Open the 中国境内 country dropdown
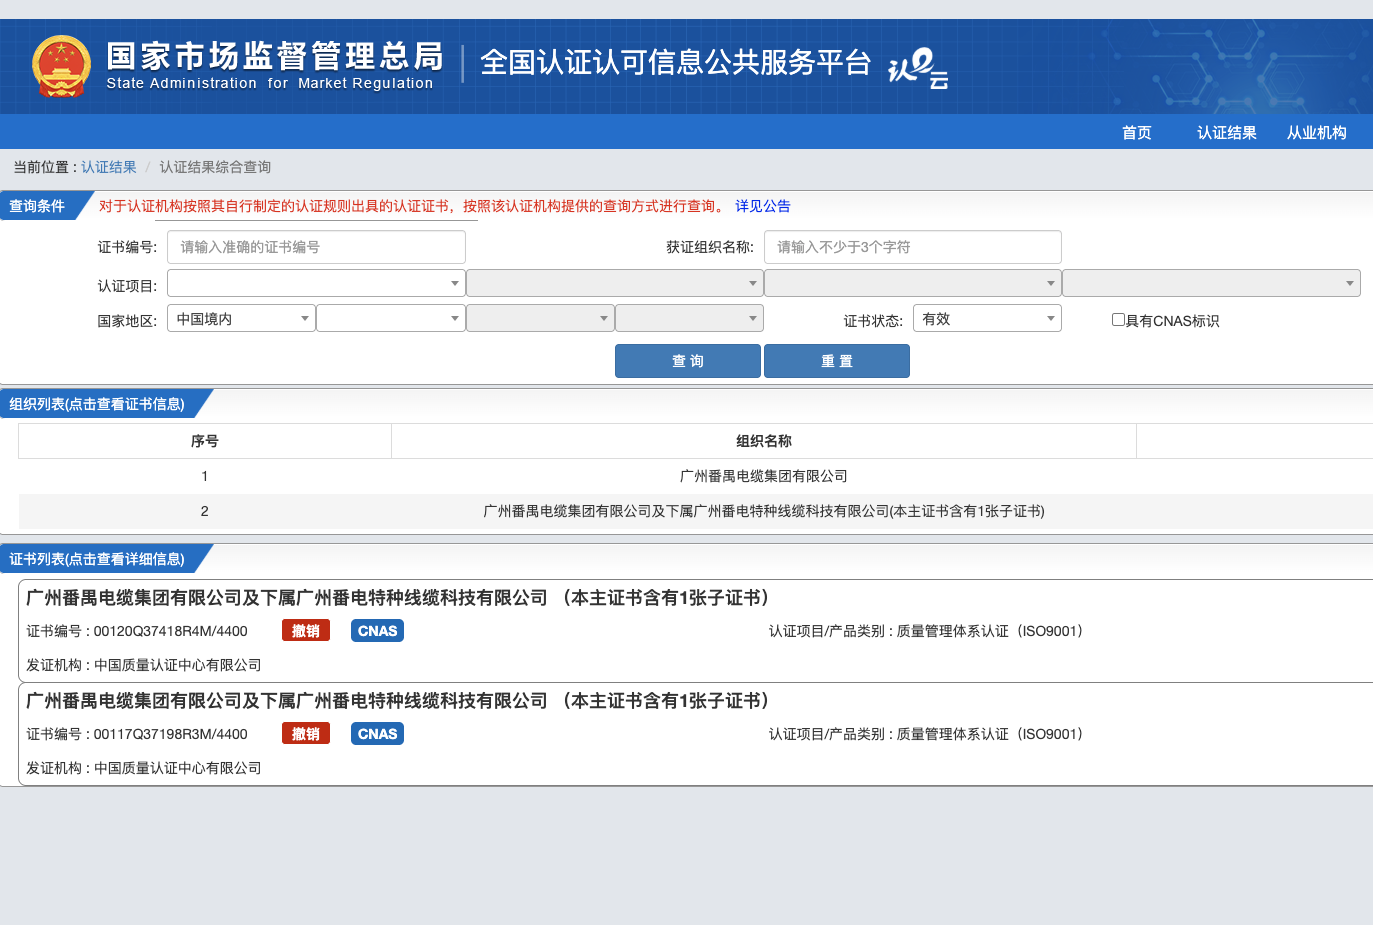Image resolution: width=1373 pixels, height=925 pixels. click(241, 318)
